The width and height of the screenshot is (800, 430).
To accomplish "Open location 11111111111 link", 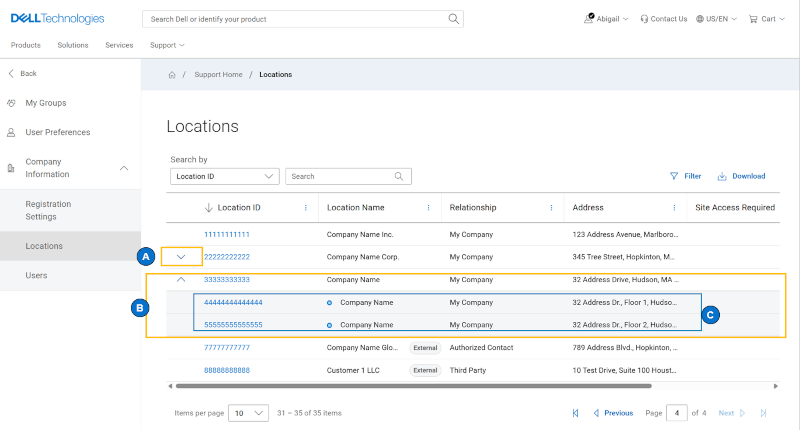I will pyautogui.click(x=227, y=235).
